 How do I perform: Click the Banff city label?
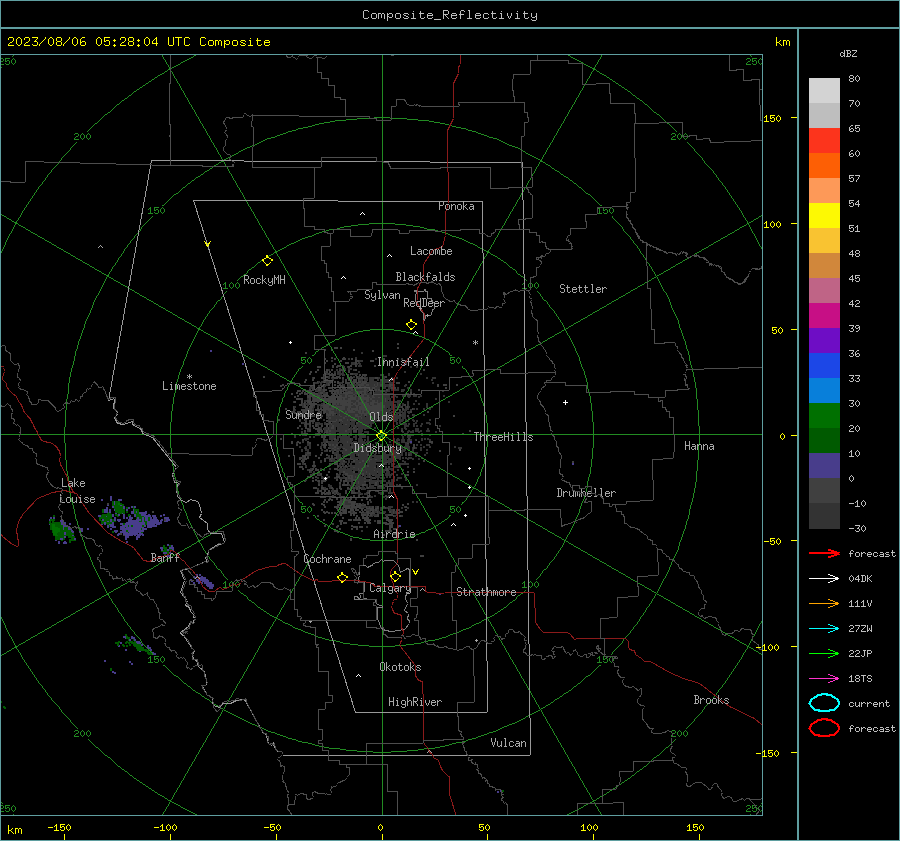click(x=165, y=557)
